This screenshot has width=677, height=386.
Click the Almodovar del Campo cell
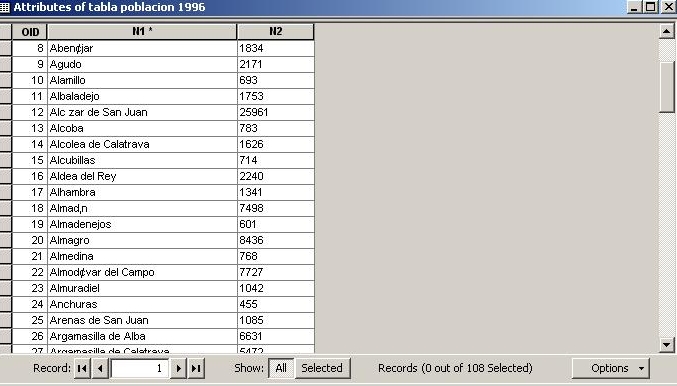click(x=142, y=272)
